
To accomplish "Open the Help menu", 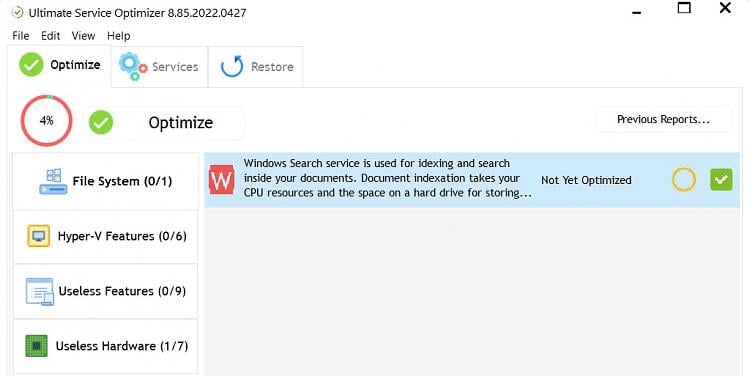I will tap(118, 36).
